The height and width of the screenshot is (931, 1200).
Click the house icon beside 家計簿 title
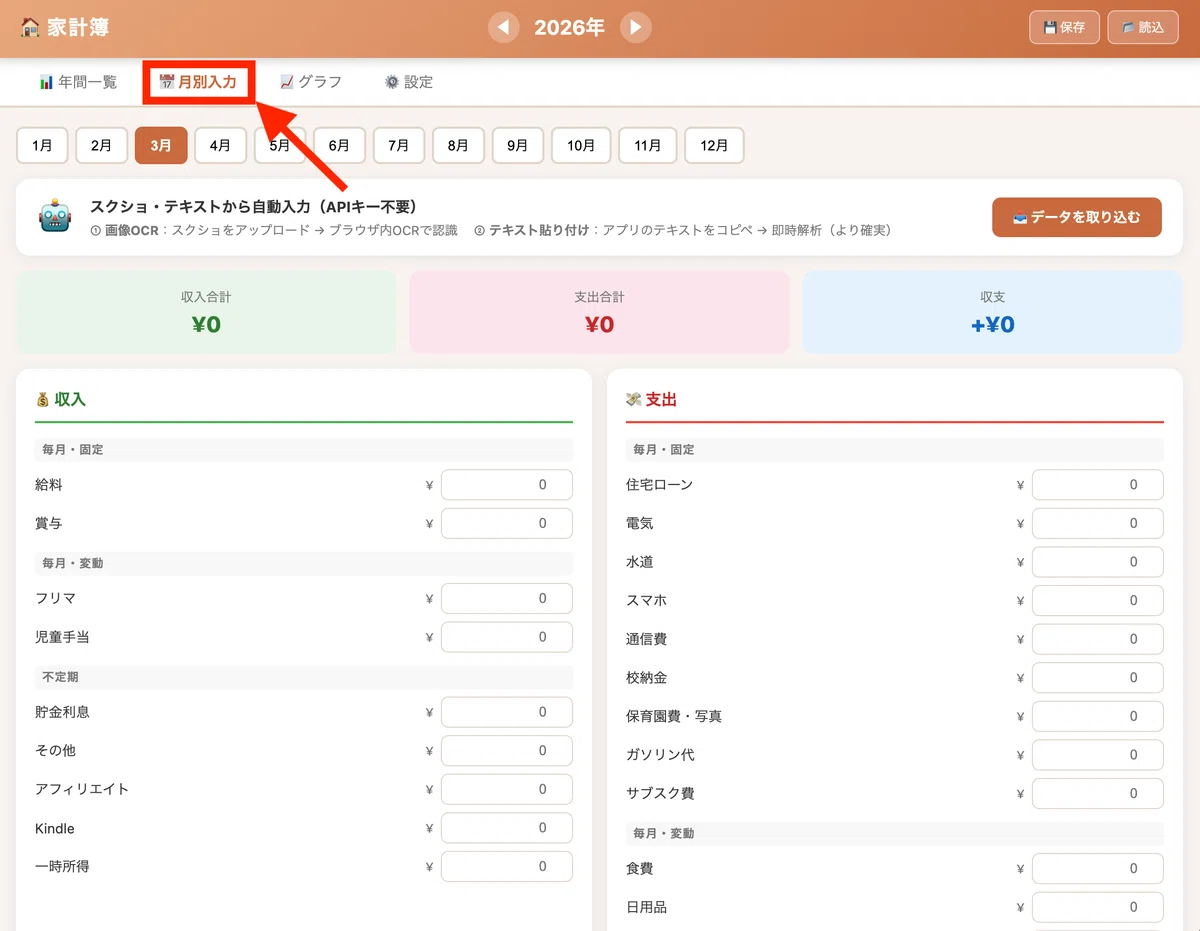pos(30,27)
